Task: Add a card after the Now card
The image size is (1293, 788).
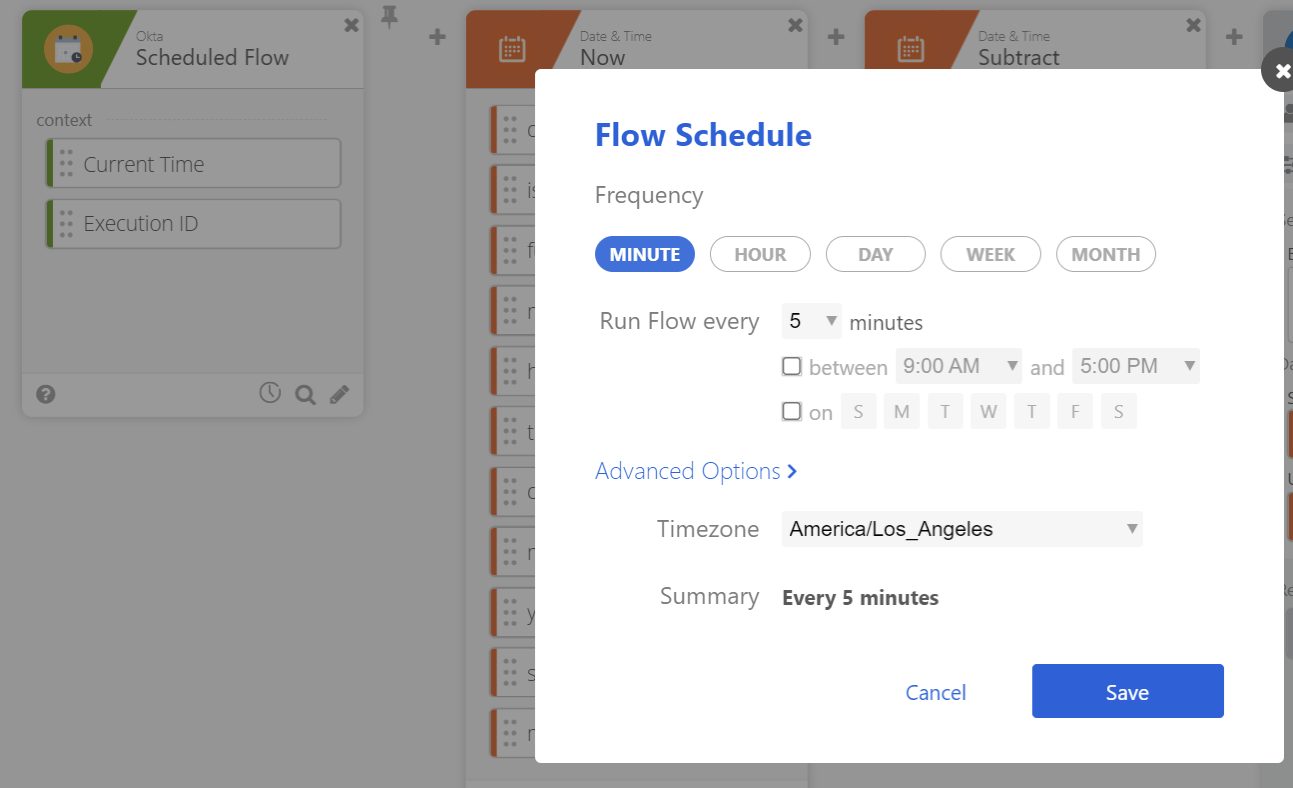Action: [836, 37]
